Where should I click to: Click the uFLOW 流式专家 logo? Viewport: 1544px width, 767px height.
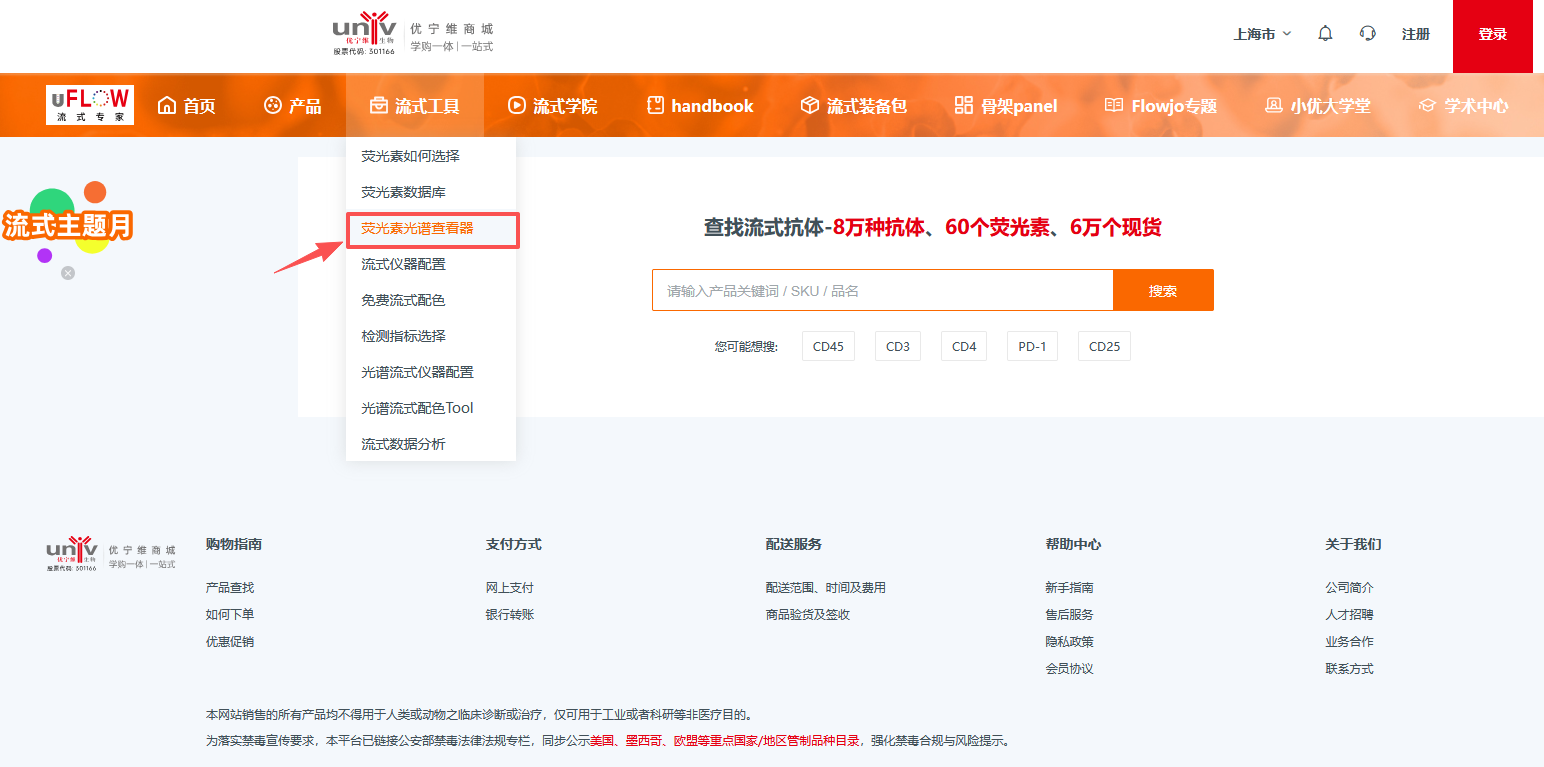90,105
